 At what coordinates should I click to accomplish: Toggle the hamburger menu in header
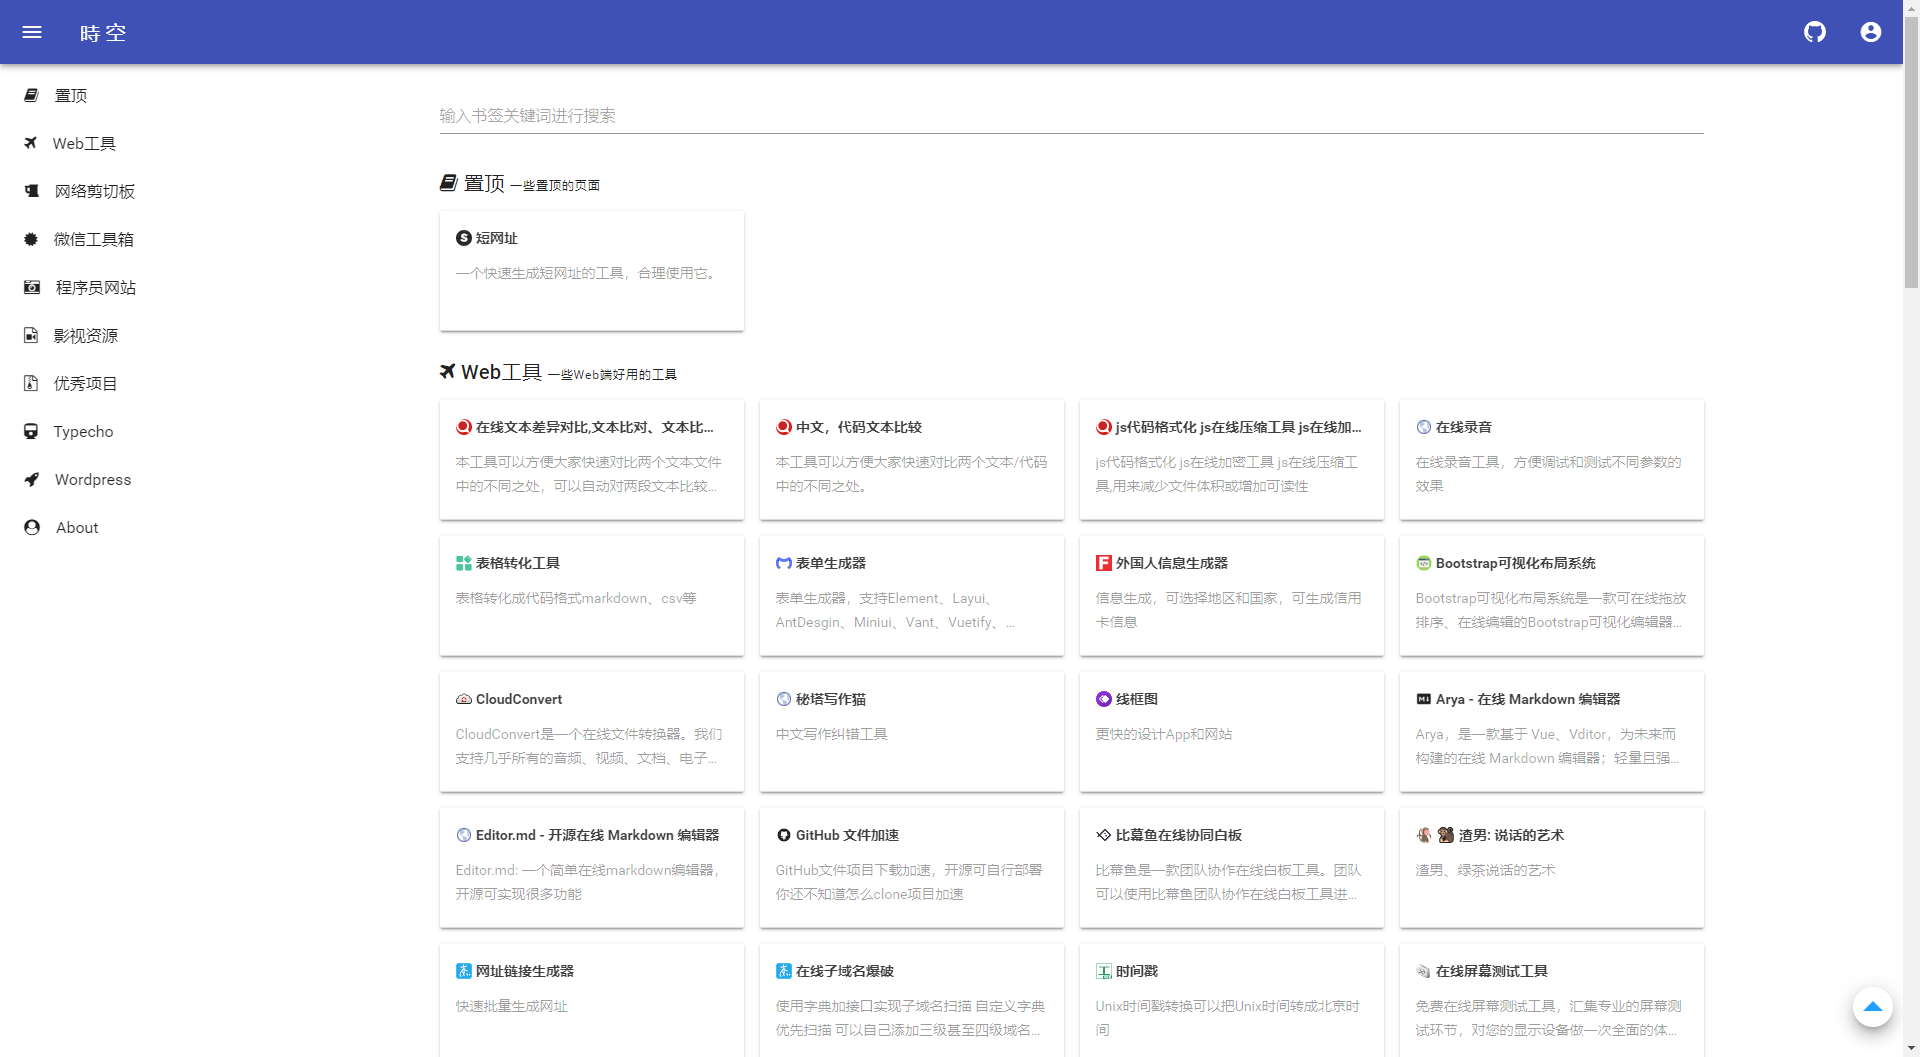32,32
